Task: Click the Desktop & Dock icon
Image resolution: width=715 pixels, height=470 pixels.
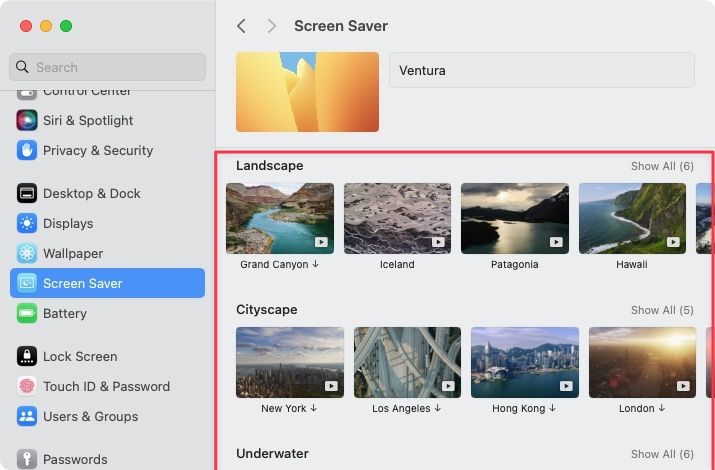Action: (27, 193)
